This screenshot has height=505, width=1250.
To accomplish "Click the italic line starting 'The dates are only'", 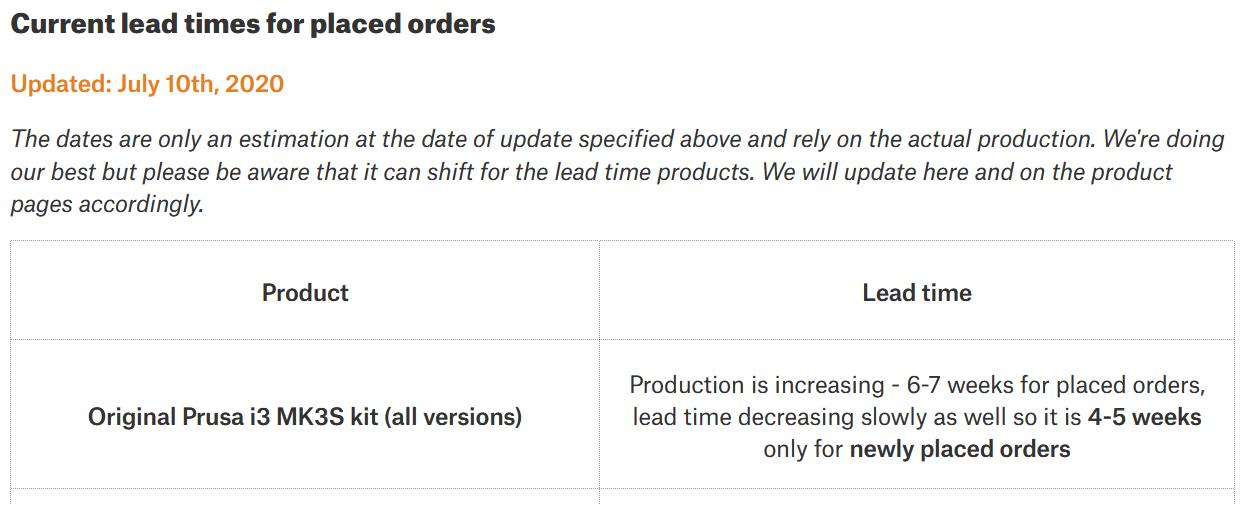I will pos(616,140).
